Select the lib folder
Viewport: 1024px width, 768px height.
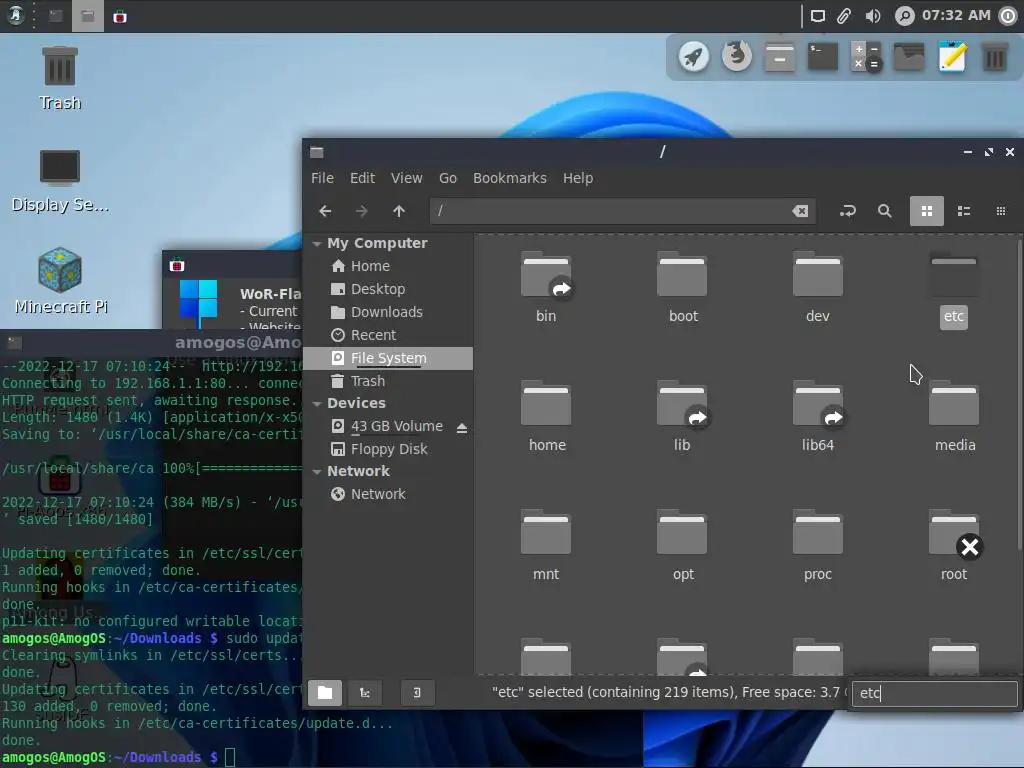pos(682,417)
